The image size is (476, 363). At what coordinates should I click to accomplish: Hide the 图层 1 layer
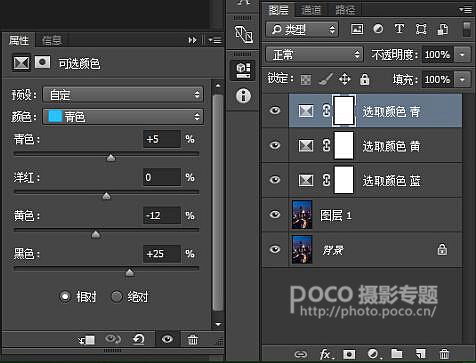275,214
